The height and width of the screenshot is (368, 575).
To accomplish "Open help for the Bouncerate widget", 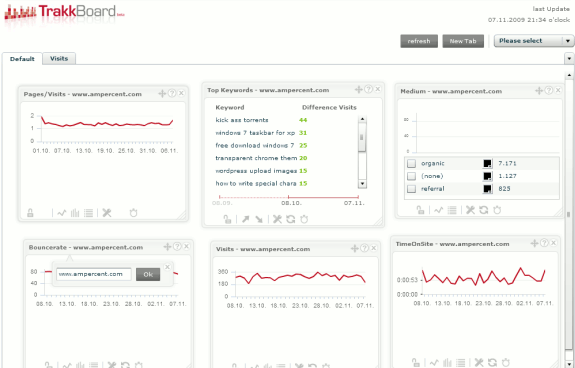I will (177, 247).
